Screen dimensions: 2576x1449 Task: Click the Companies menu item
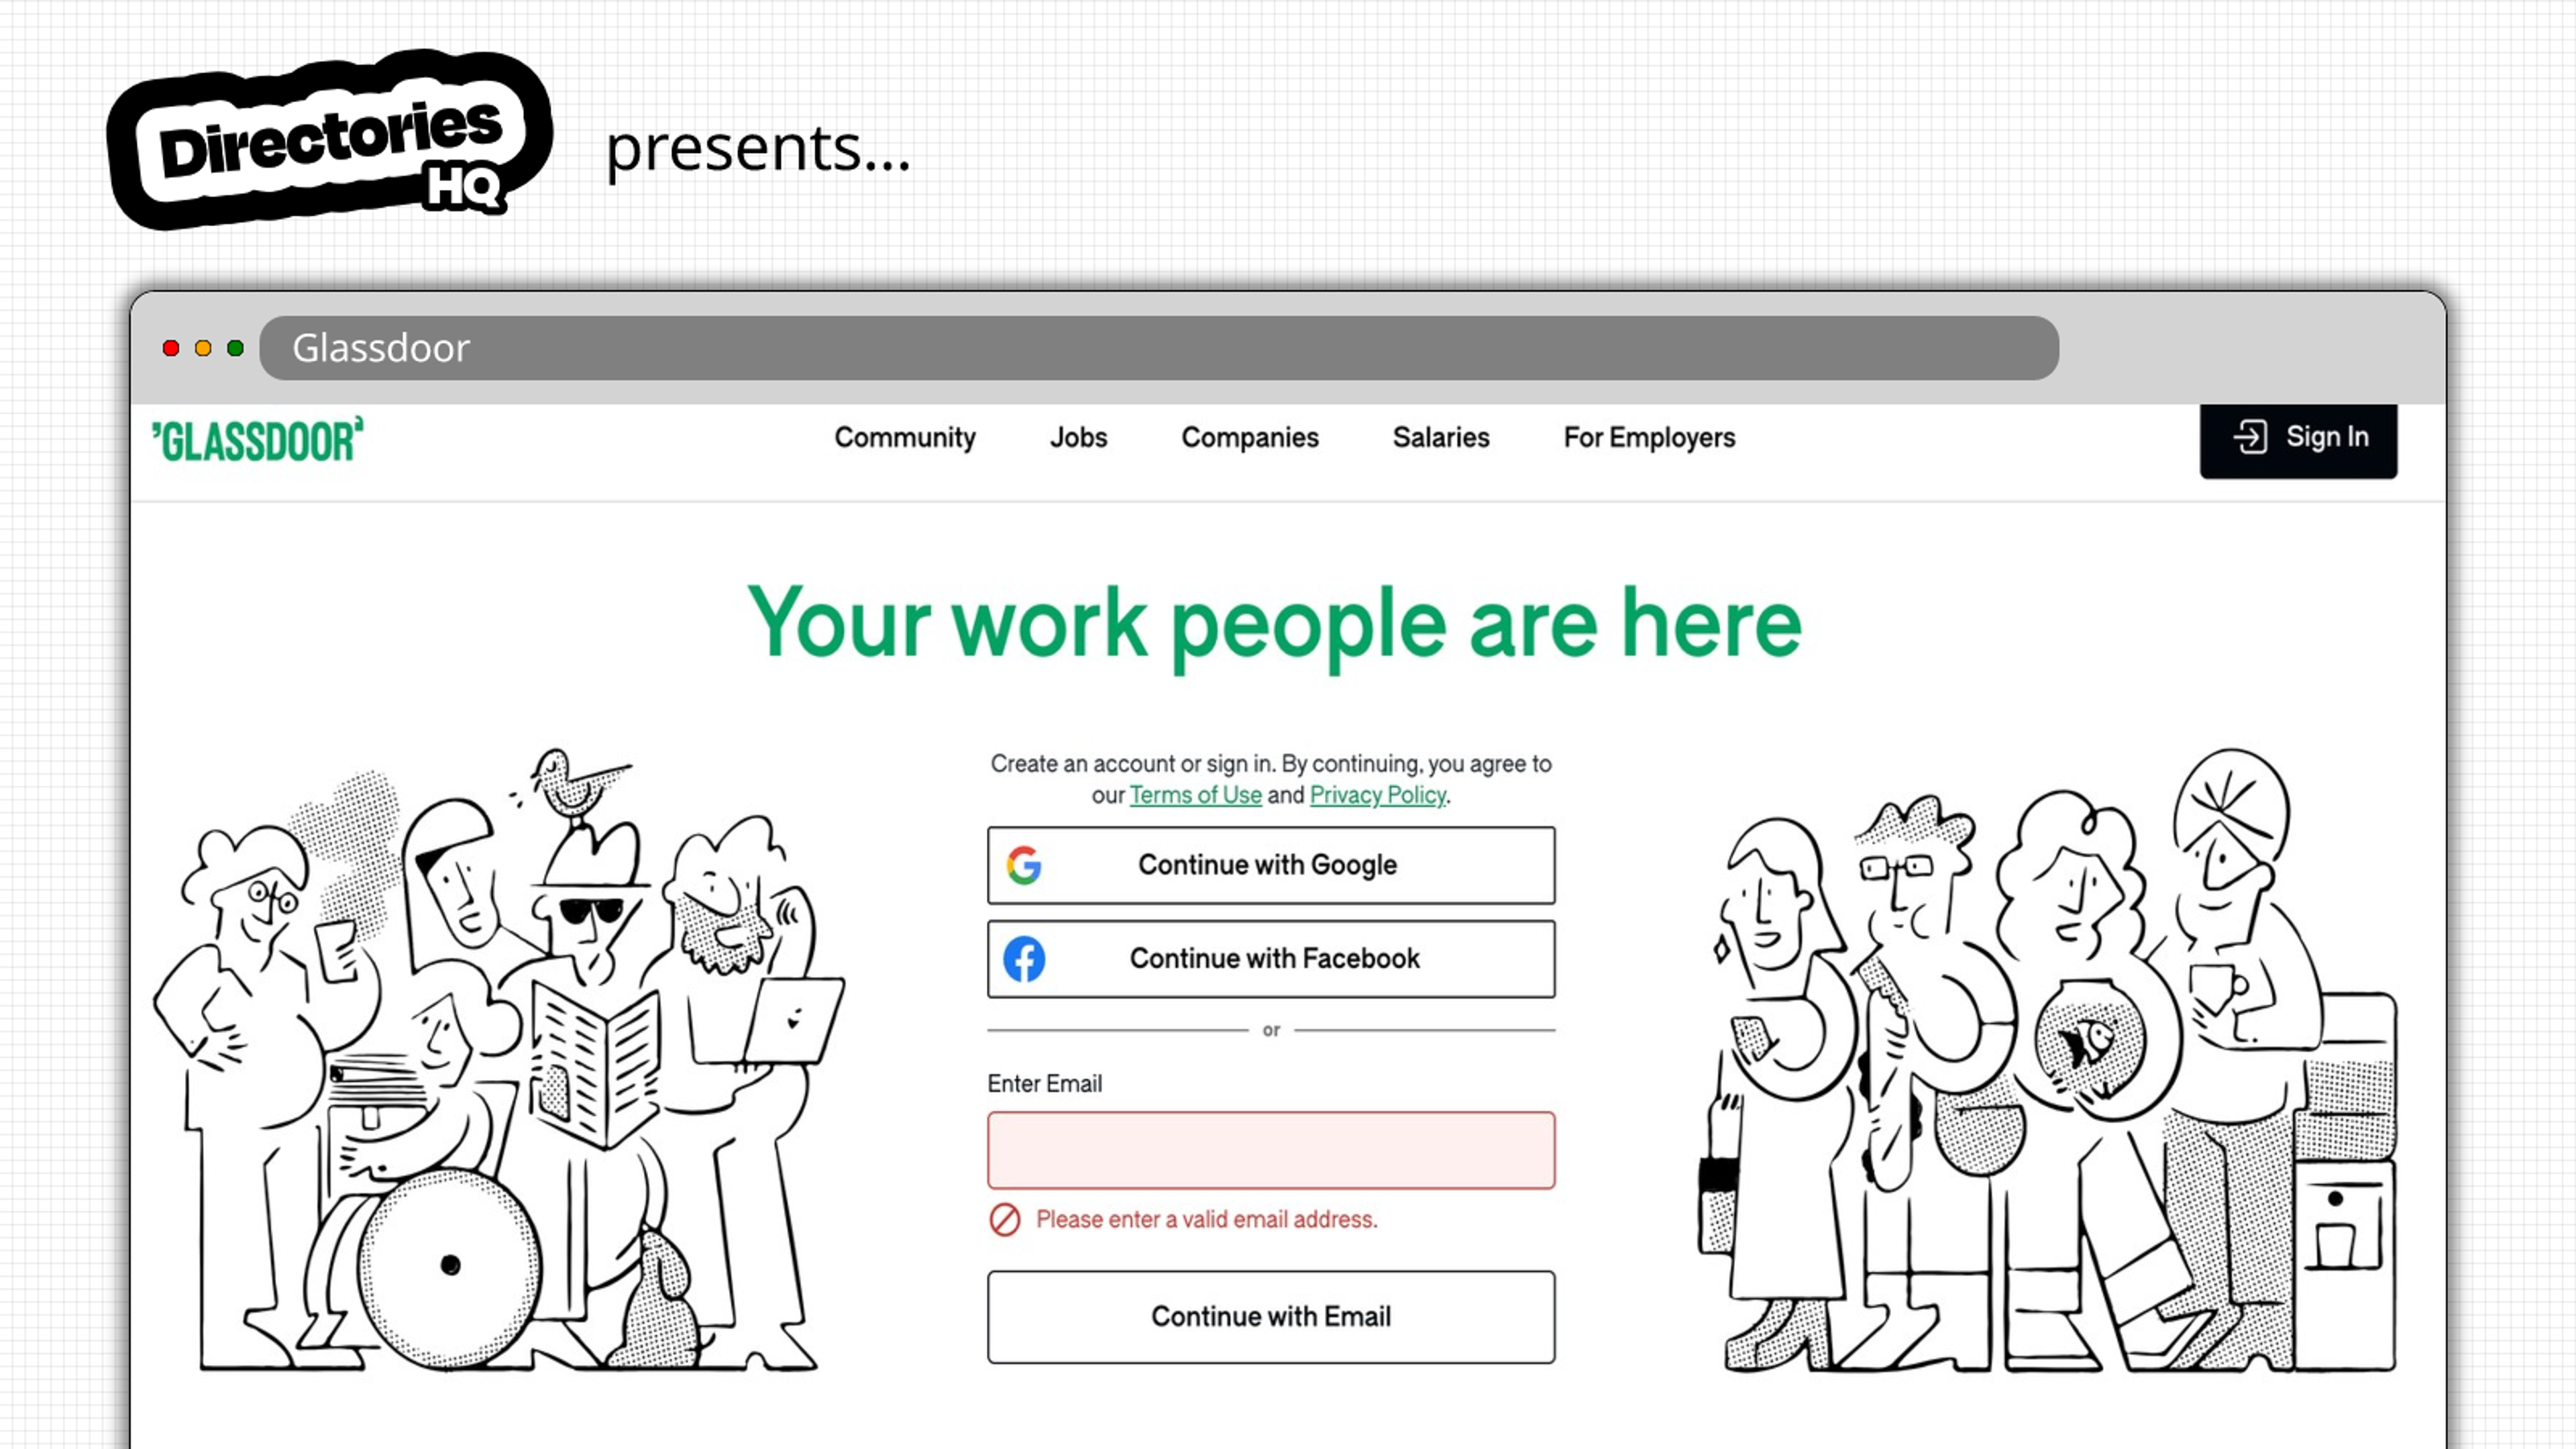[1249, 437]
